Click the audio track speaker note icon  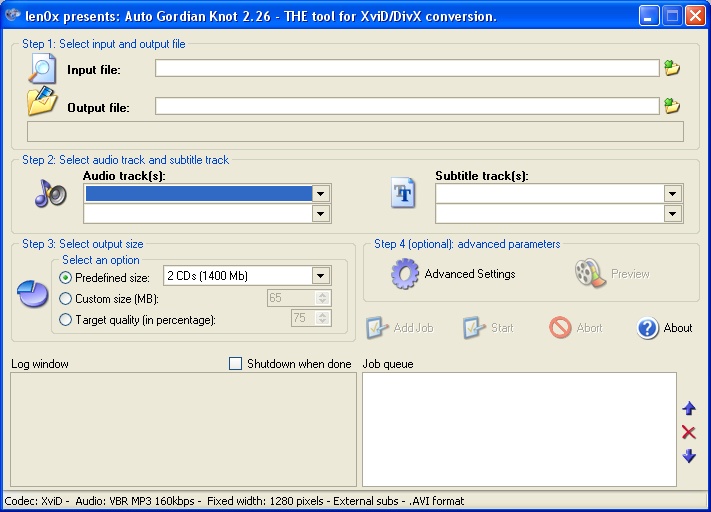(x=50, y=194)
